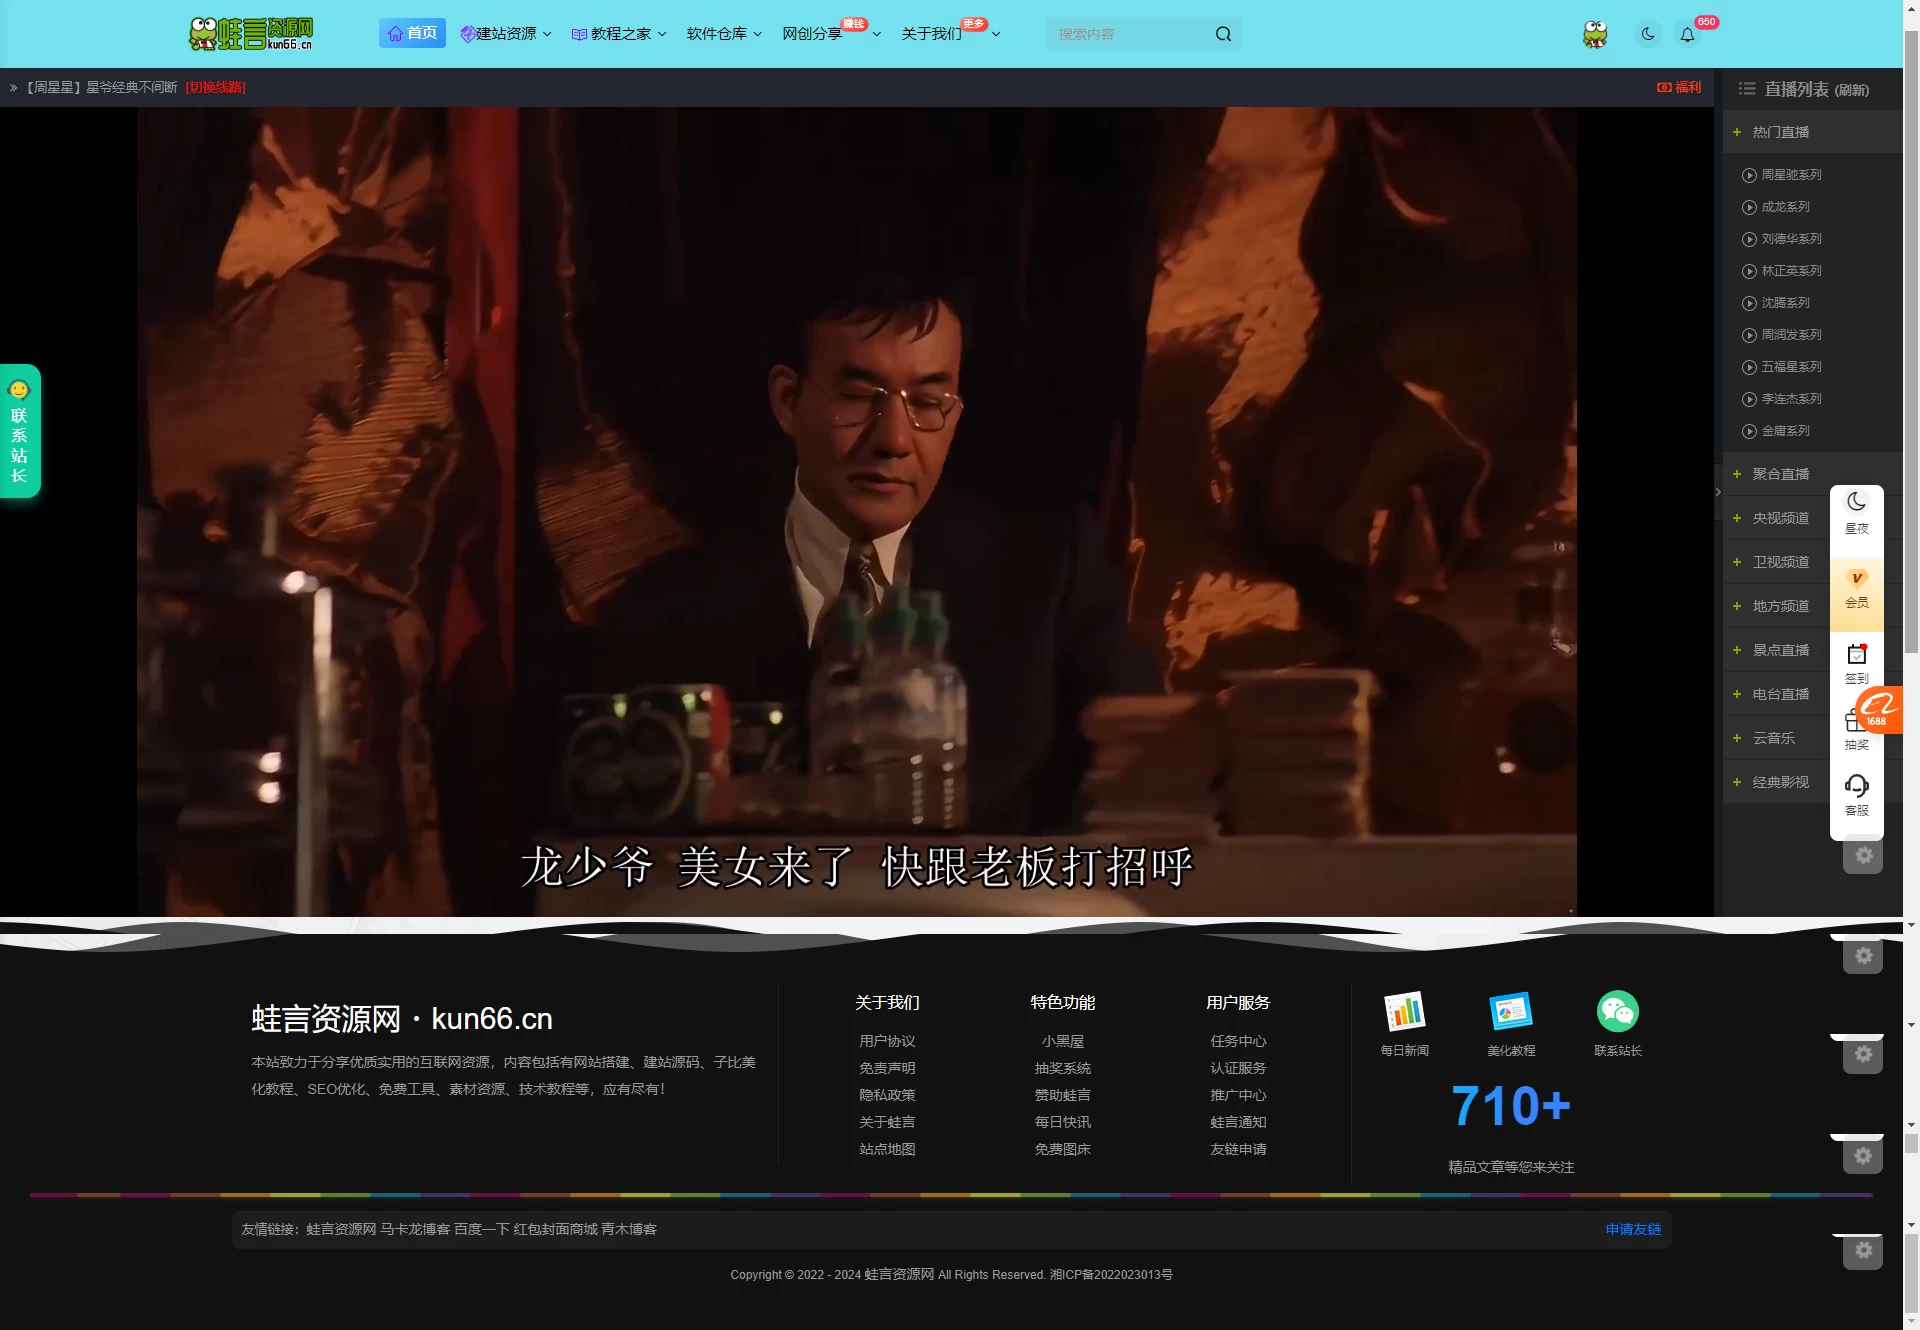Viewport: 1920px width, 1330px height.
Task: Open 软件仓库 dropdown menu
Action: (x=724, y=34)
